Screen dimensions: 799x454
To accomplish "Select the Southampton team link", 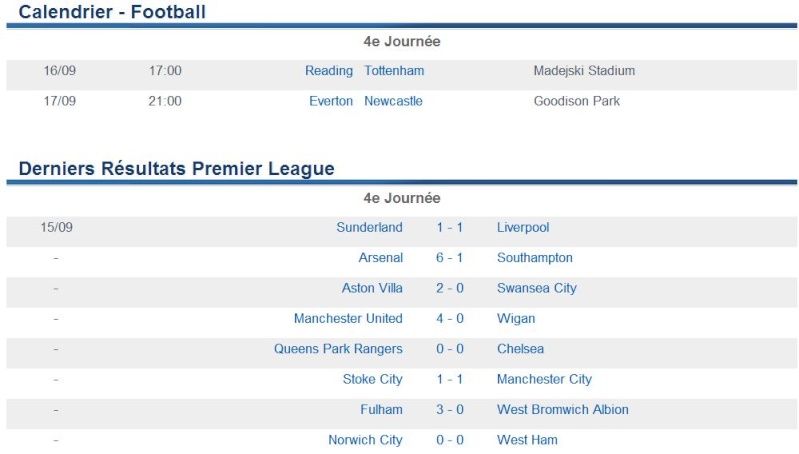I will point(535,258).
